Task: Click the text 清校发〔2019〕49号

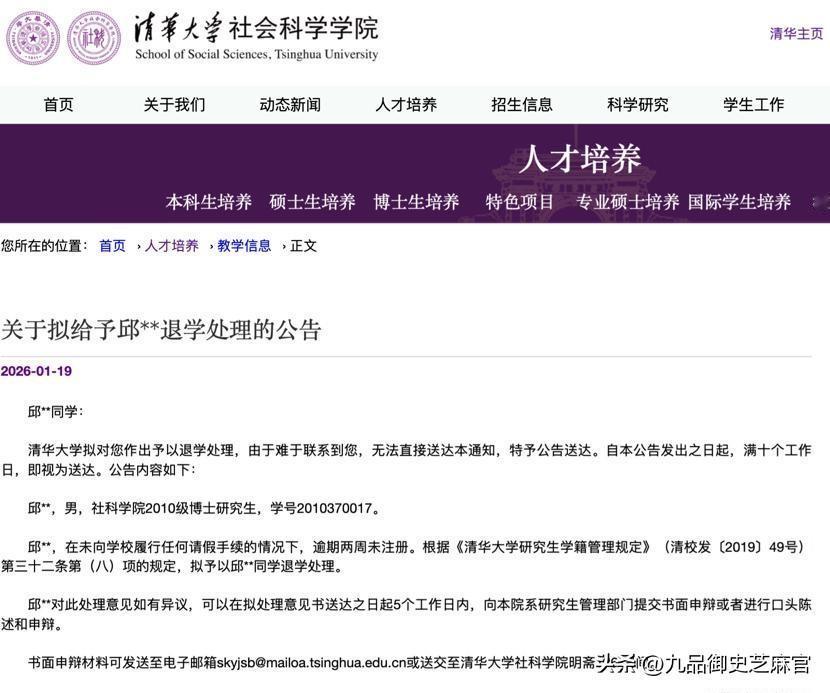Action: (x=734, y=547)
